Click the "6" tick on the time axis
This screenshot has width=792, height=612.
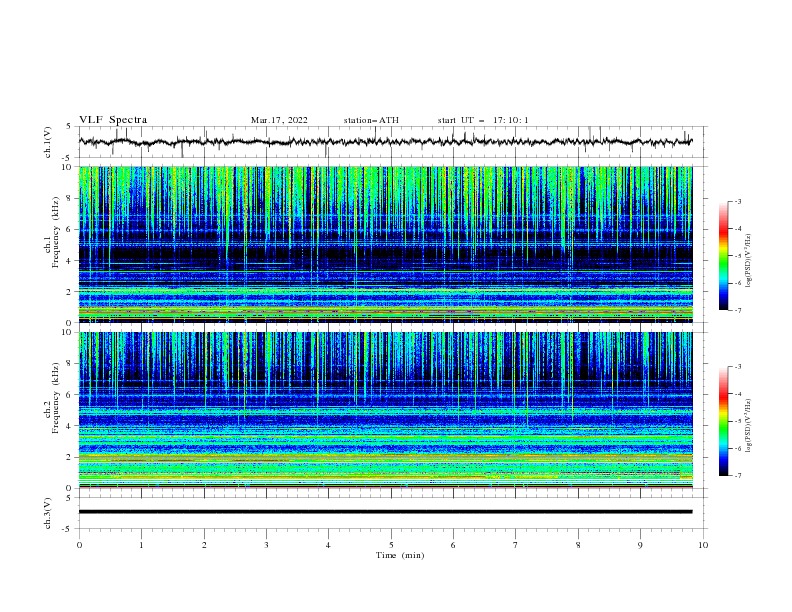pyautogui.click(x=453, y=545)
